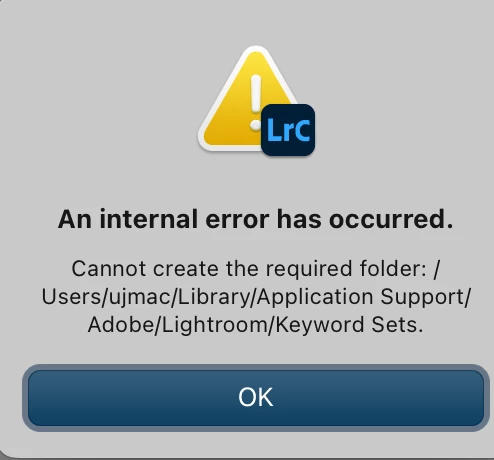
Task: Click the white exclamation mark in the triangle
Action: [256, 102]
